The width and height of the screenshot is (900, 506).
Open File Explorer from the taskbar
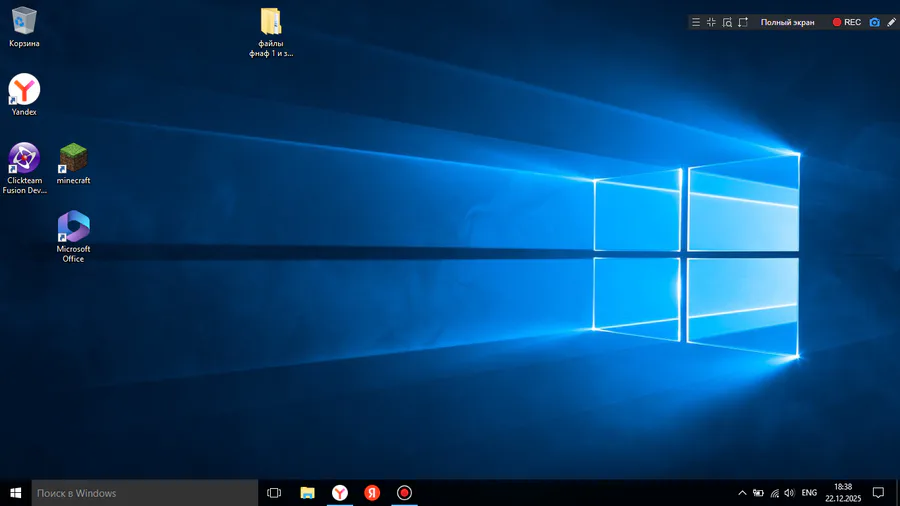point(308,493)
